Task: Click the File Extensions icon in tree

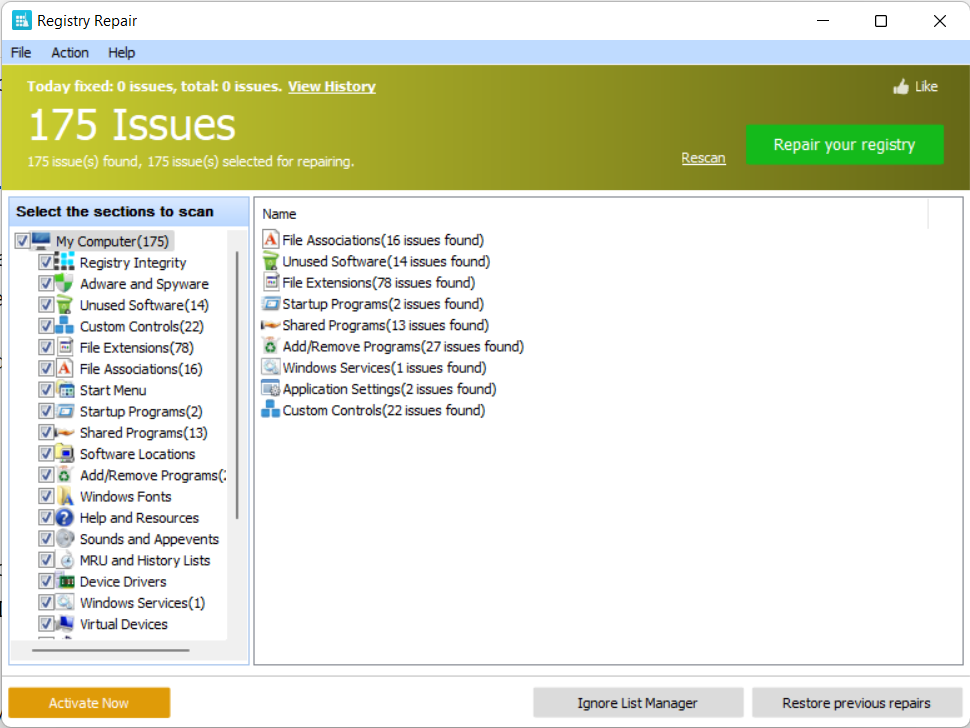Action: pyautogui.click(x=64, y=347)
